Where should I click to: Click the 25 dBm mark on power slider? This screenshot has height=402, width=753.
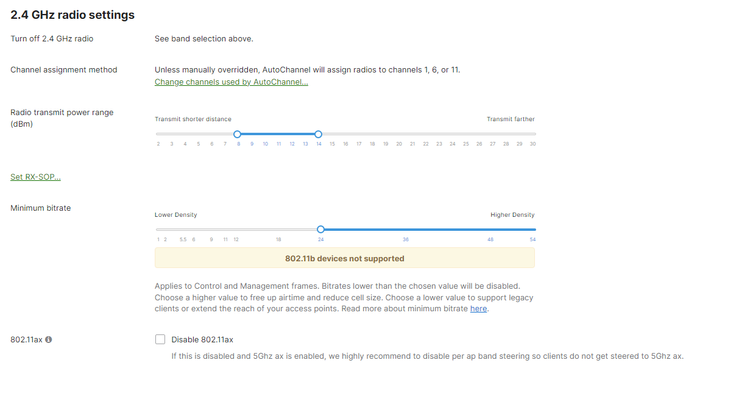[466, 134]
